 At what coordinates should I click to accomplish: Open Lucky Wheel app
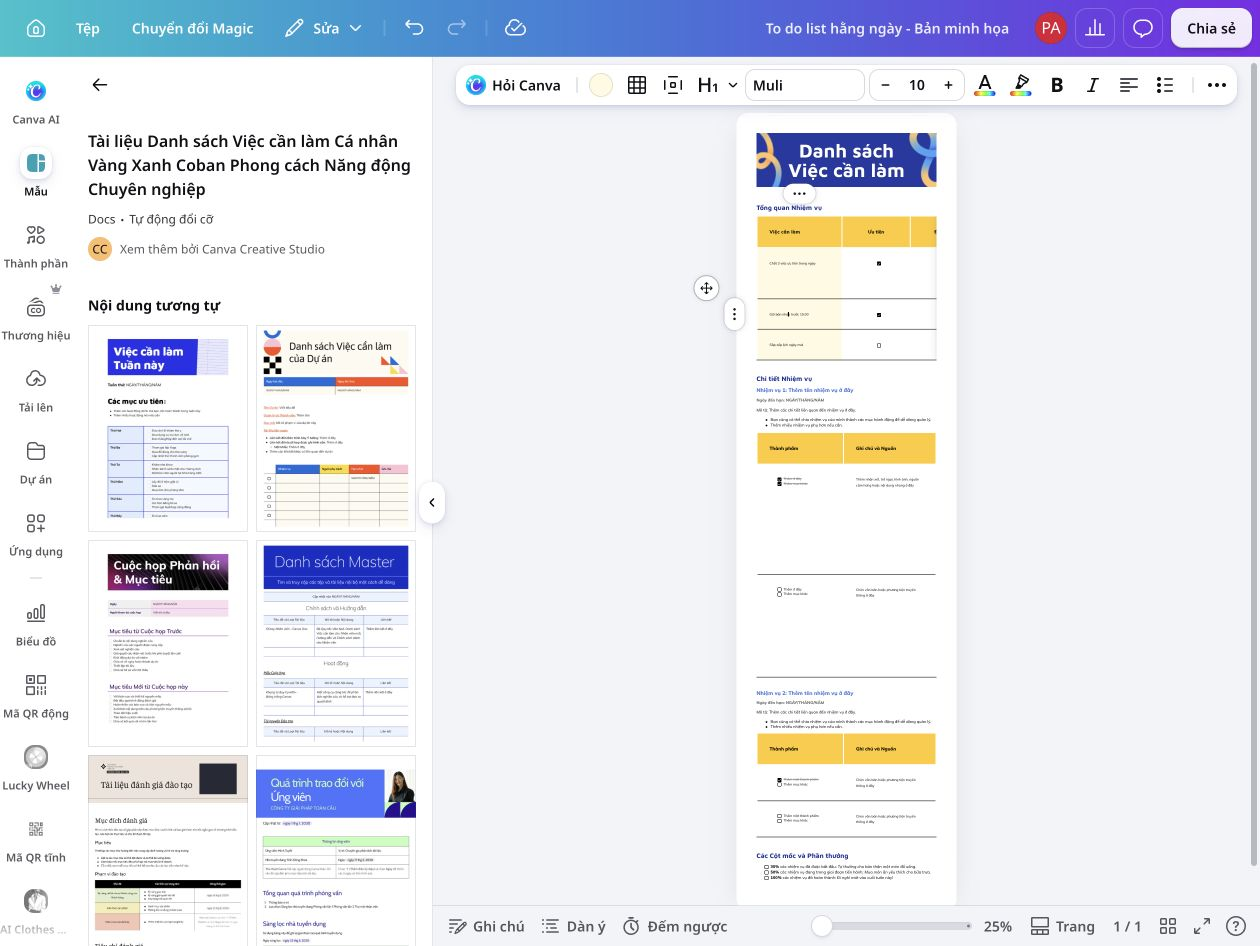tap(36, 769)
